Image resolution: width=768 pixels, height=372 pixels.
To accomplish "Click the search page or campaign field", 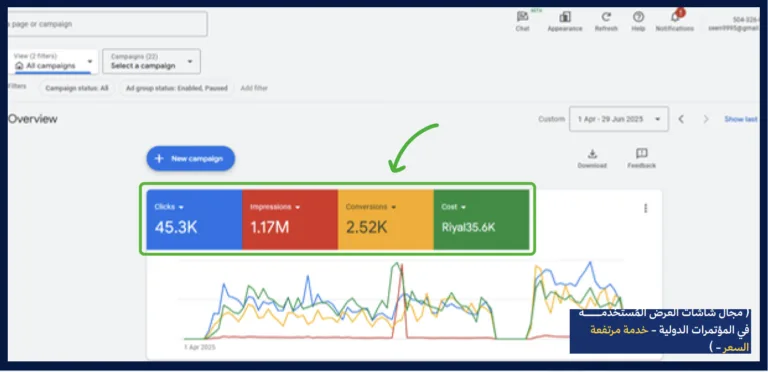I will click(107, 24).
